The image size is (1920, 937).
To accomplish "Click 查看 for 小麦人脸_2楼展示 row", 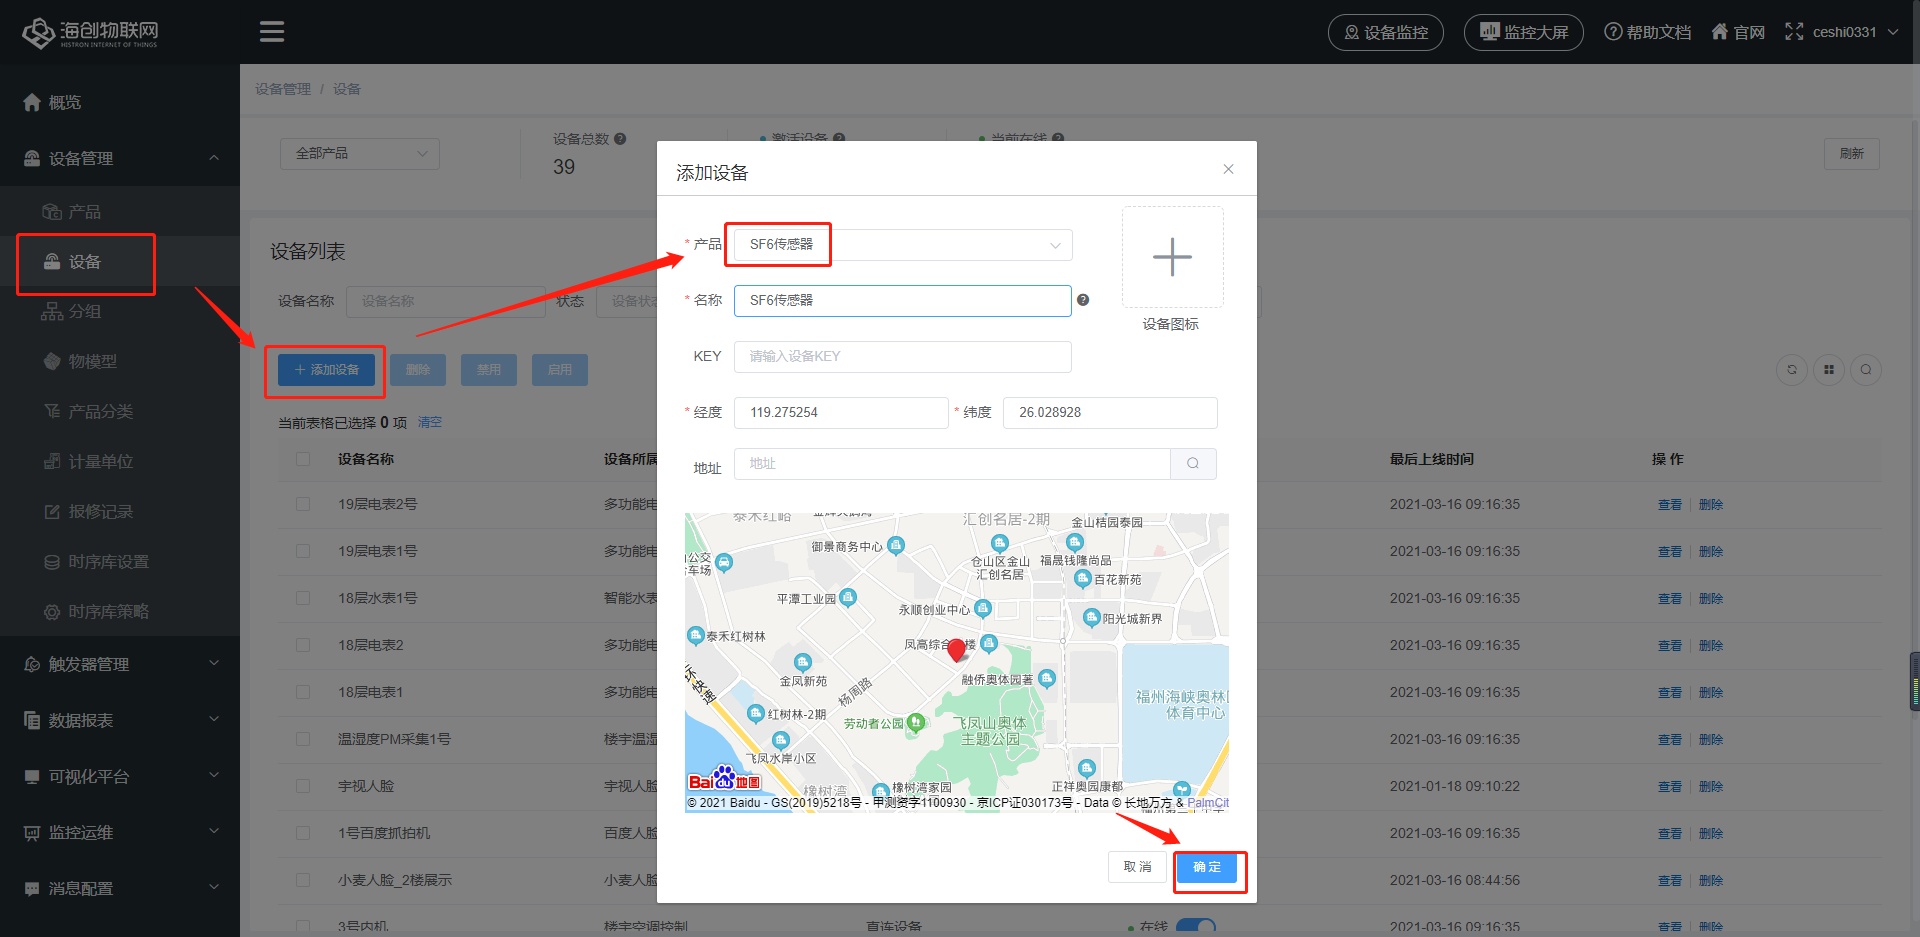I will pyautogui.click(x=1670, y=881).
